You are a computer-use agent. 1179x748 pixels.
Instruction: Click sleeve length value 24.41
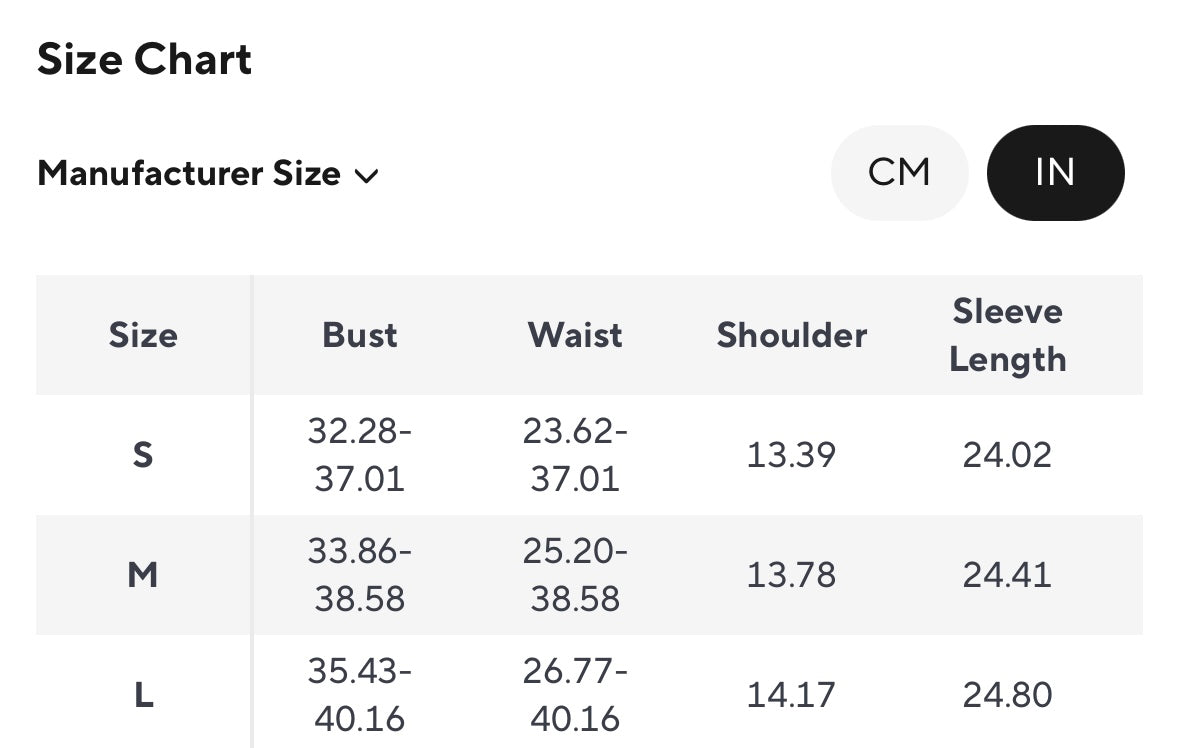tap(1007, 575)
